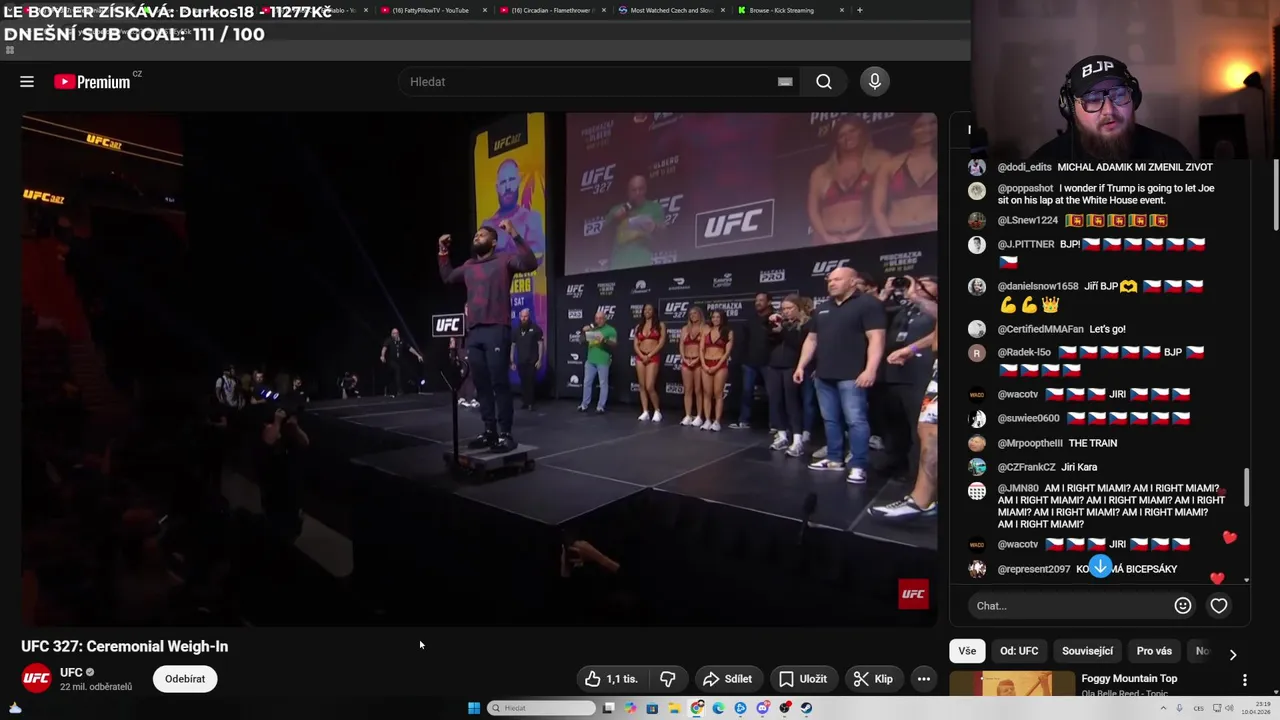Send a heart reaction in chat
Image resolution: width=1280 pixels, height=720 pixels.
1219,605
